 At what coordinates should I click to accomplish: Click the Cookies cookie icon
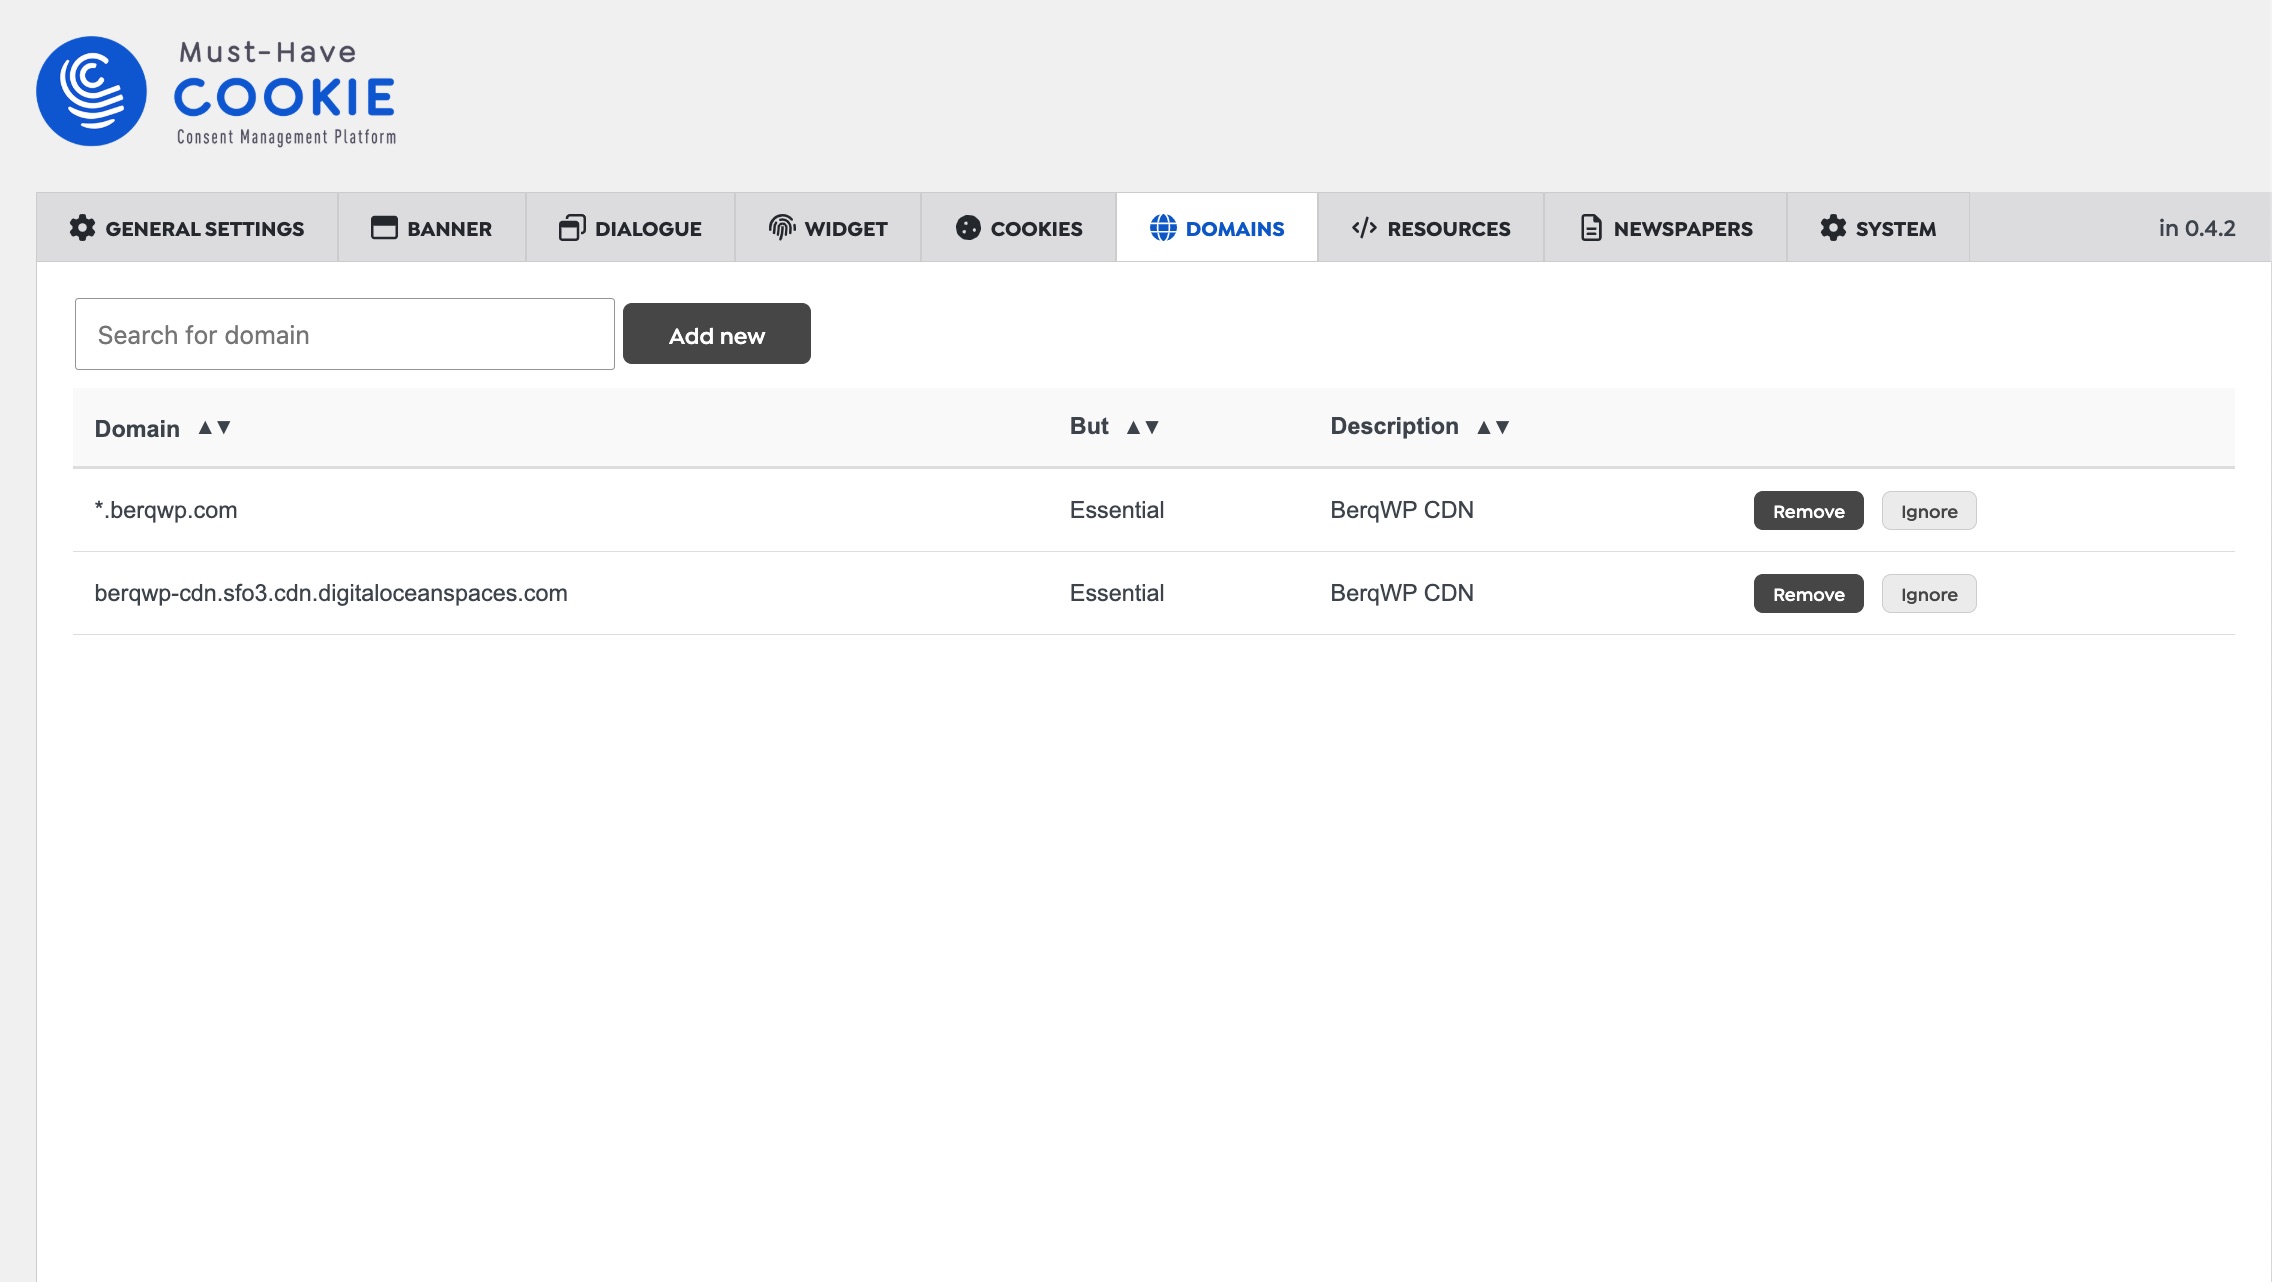tap(968, 228)
